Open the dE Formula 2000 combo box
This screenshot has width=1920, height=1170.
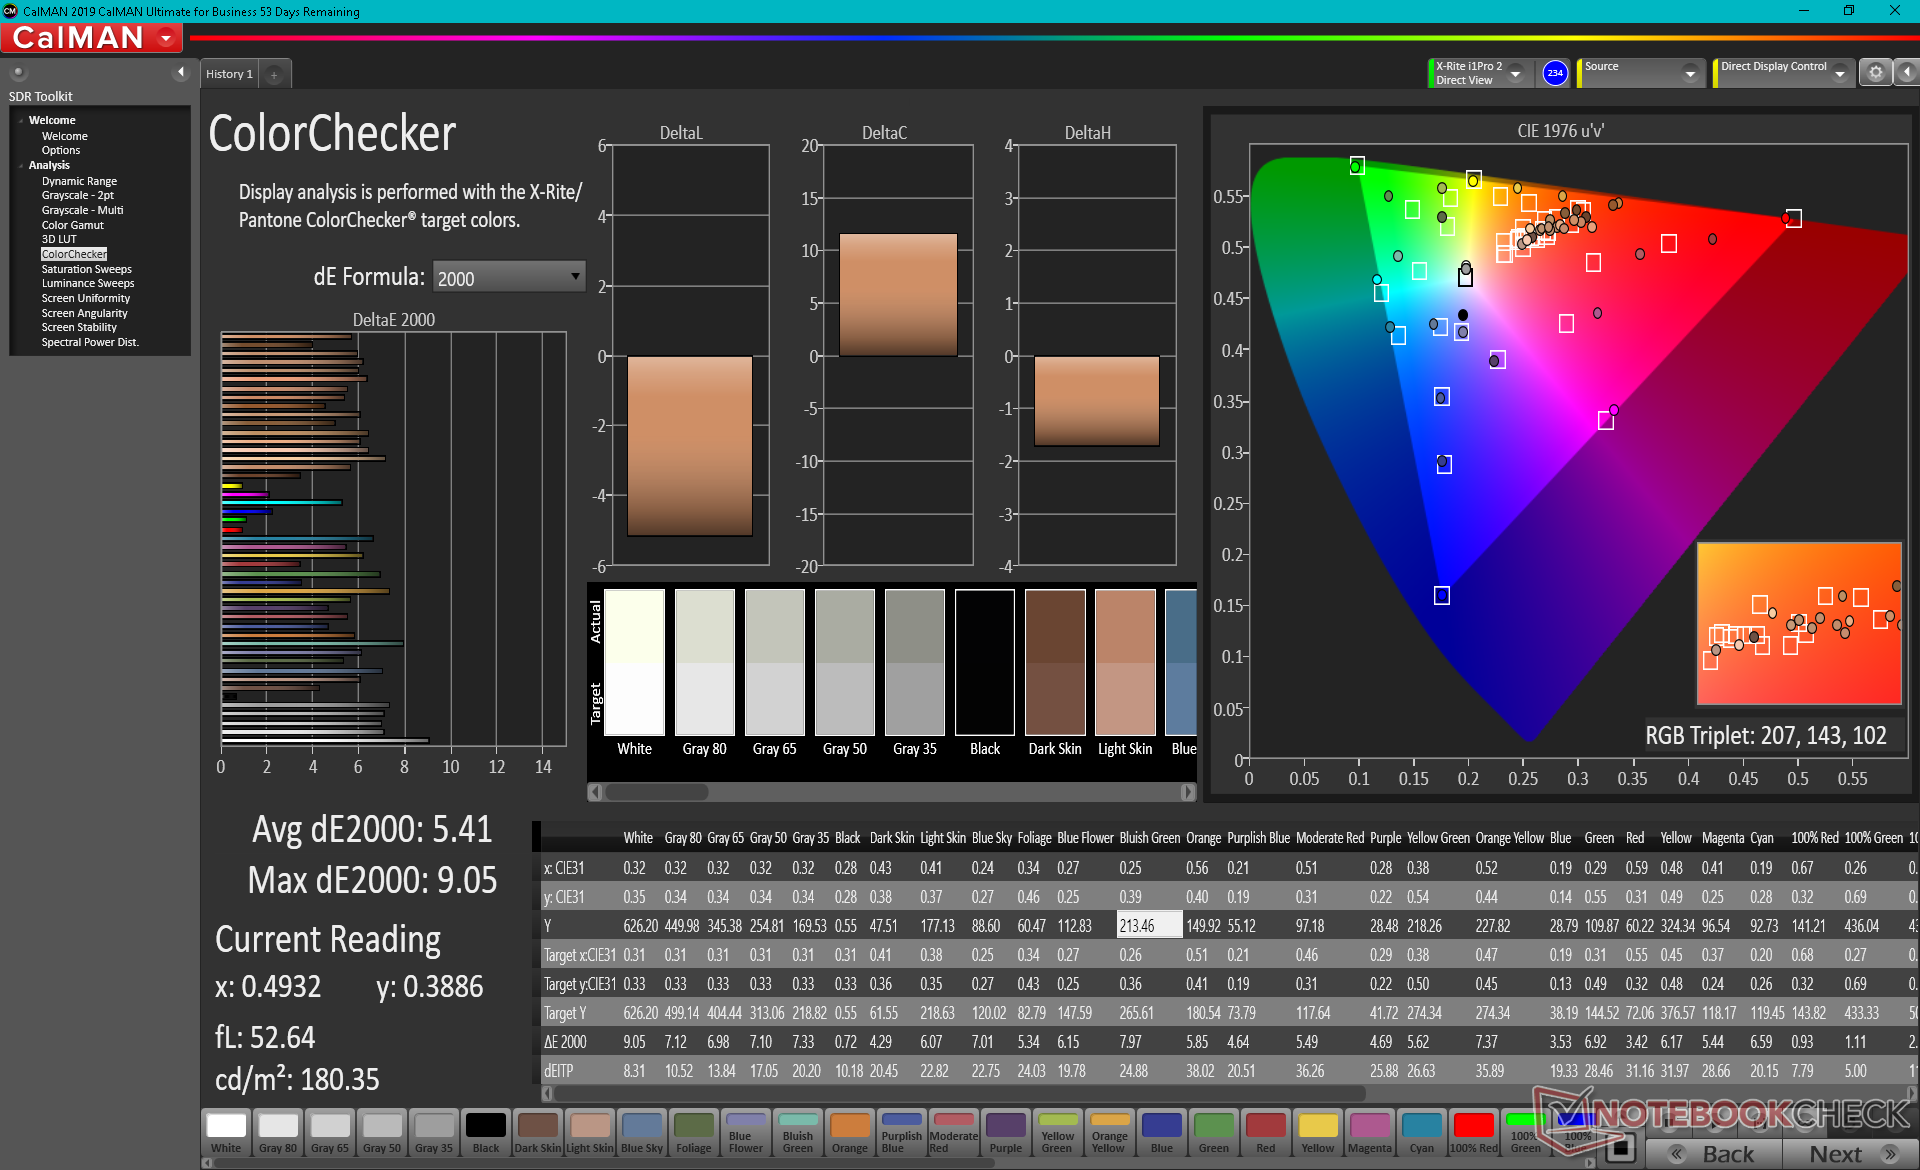pos(508,277)
